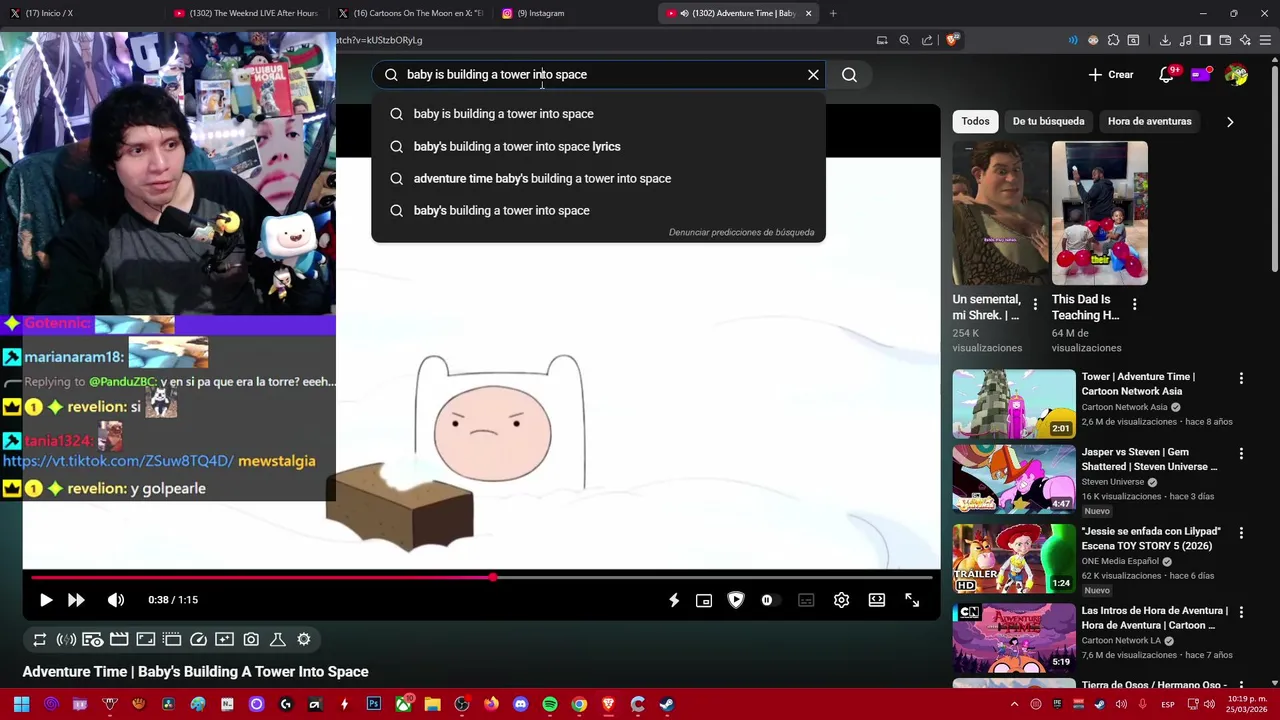Screen dimensions: 1280x720
Task: Open Windows Start menu
Action: pyautogui.click(x=21, y=704)
